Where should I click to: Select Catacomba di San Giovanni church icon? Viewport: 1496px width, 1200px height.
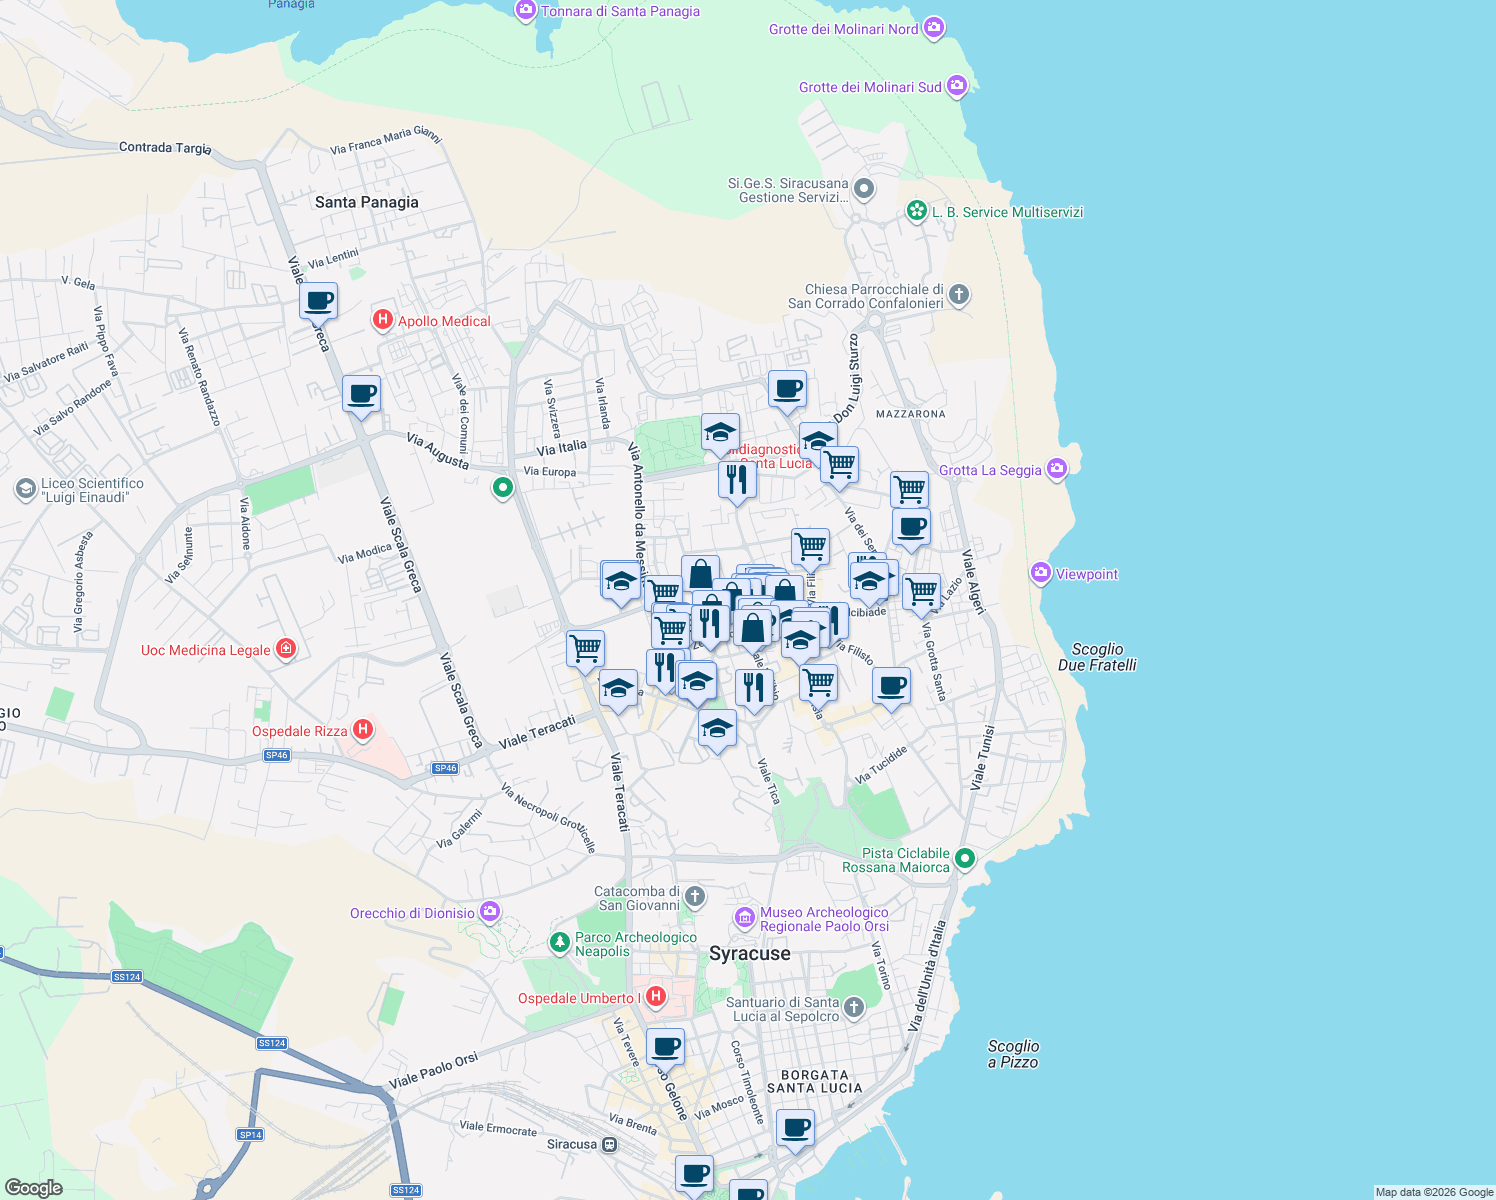coord(696,896)
